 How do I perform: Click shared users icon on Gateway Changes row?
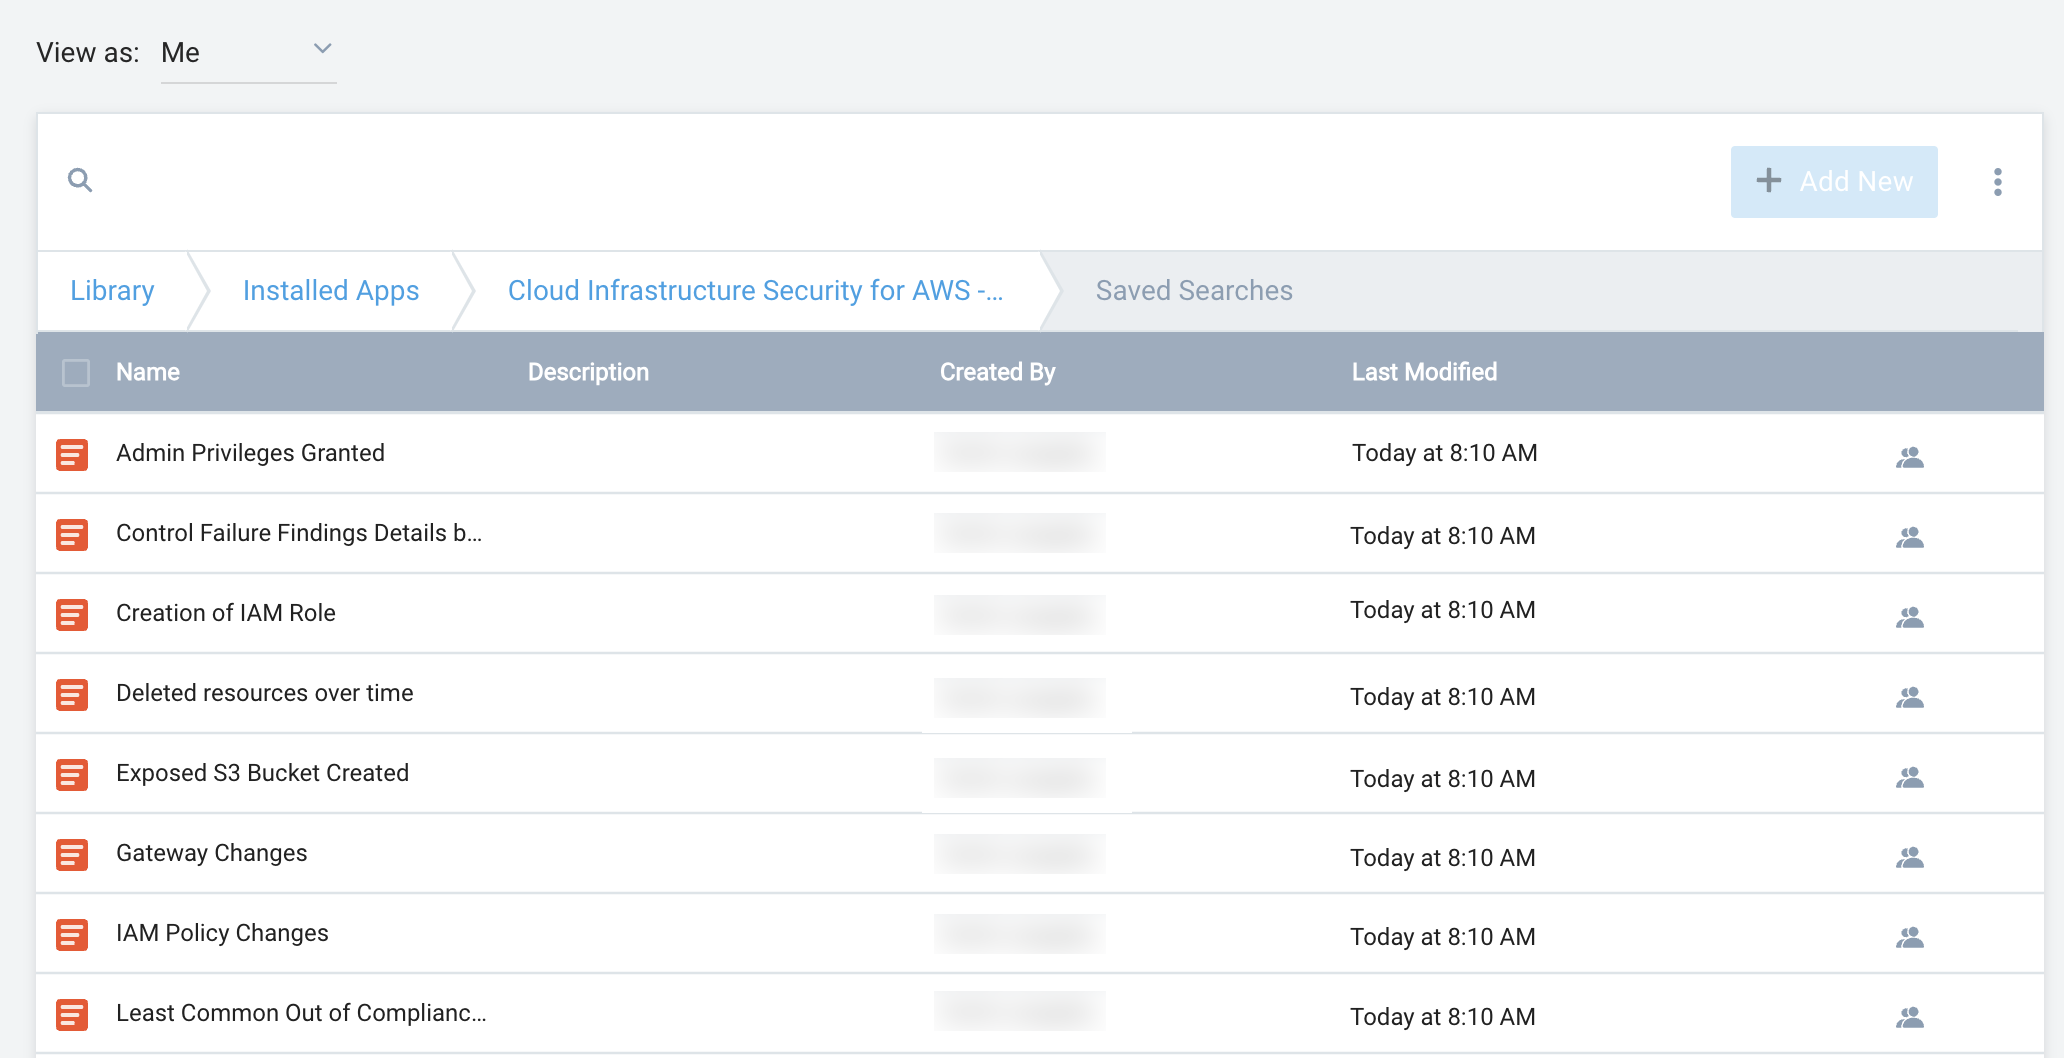(x=1909, y=857)
